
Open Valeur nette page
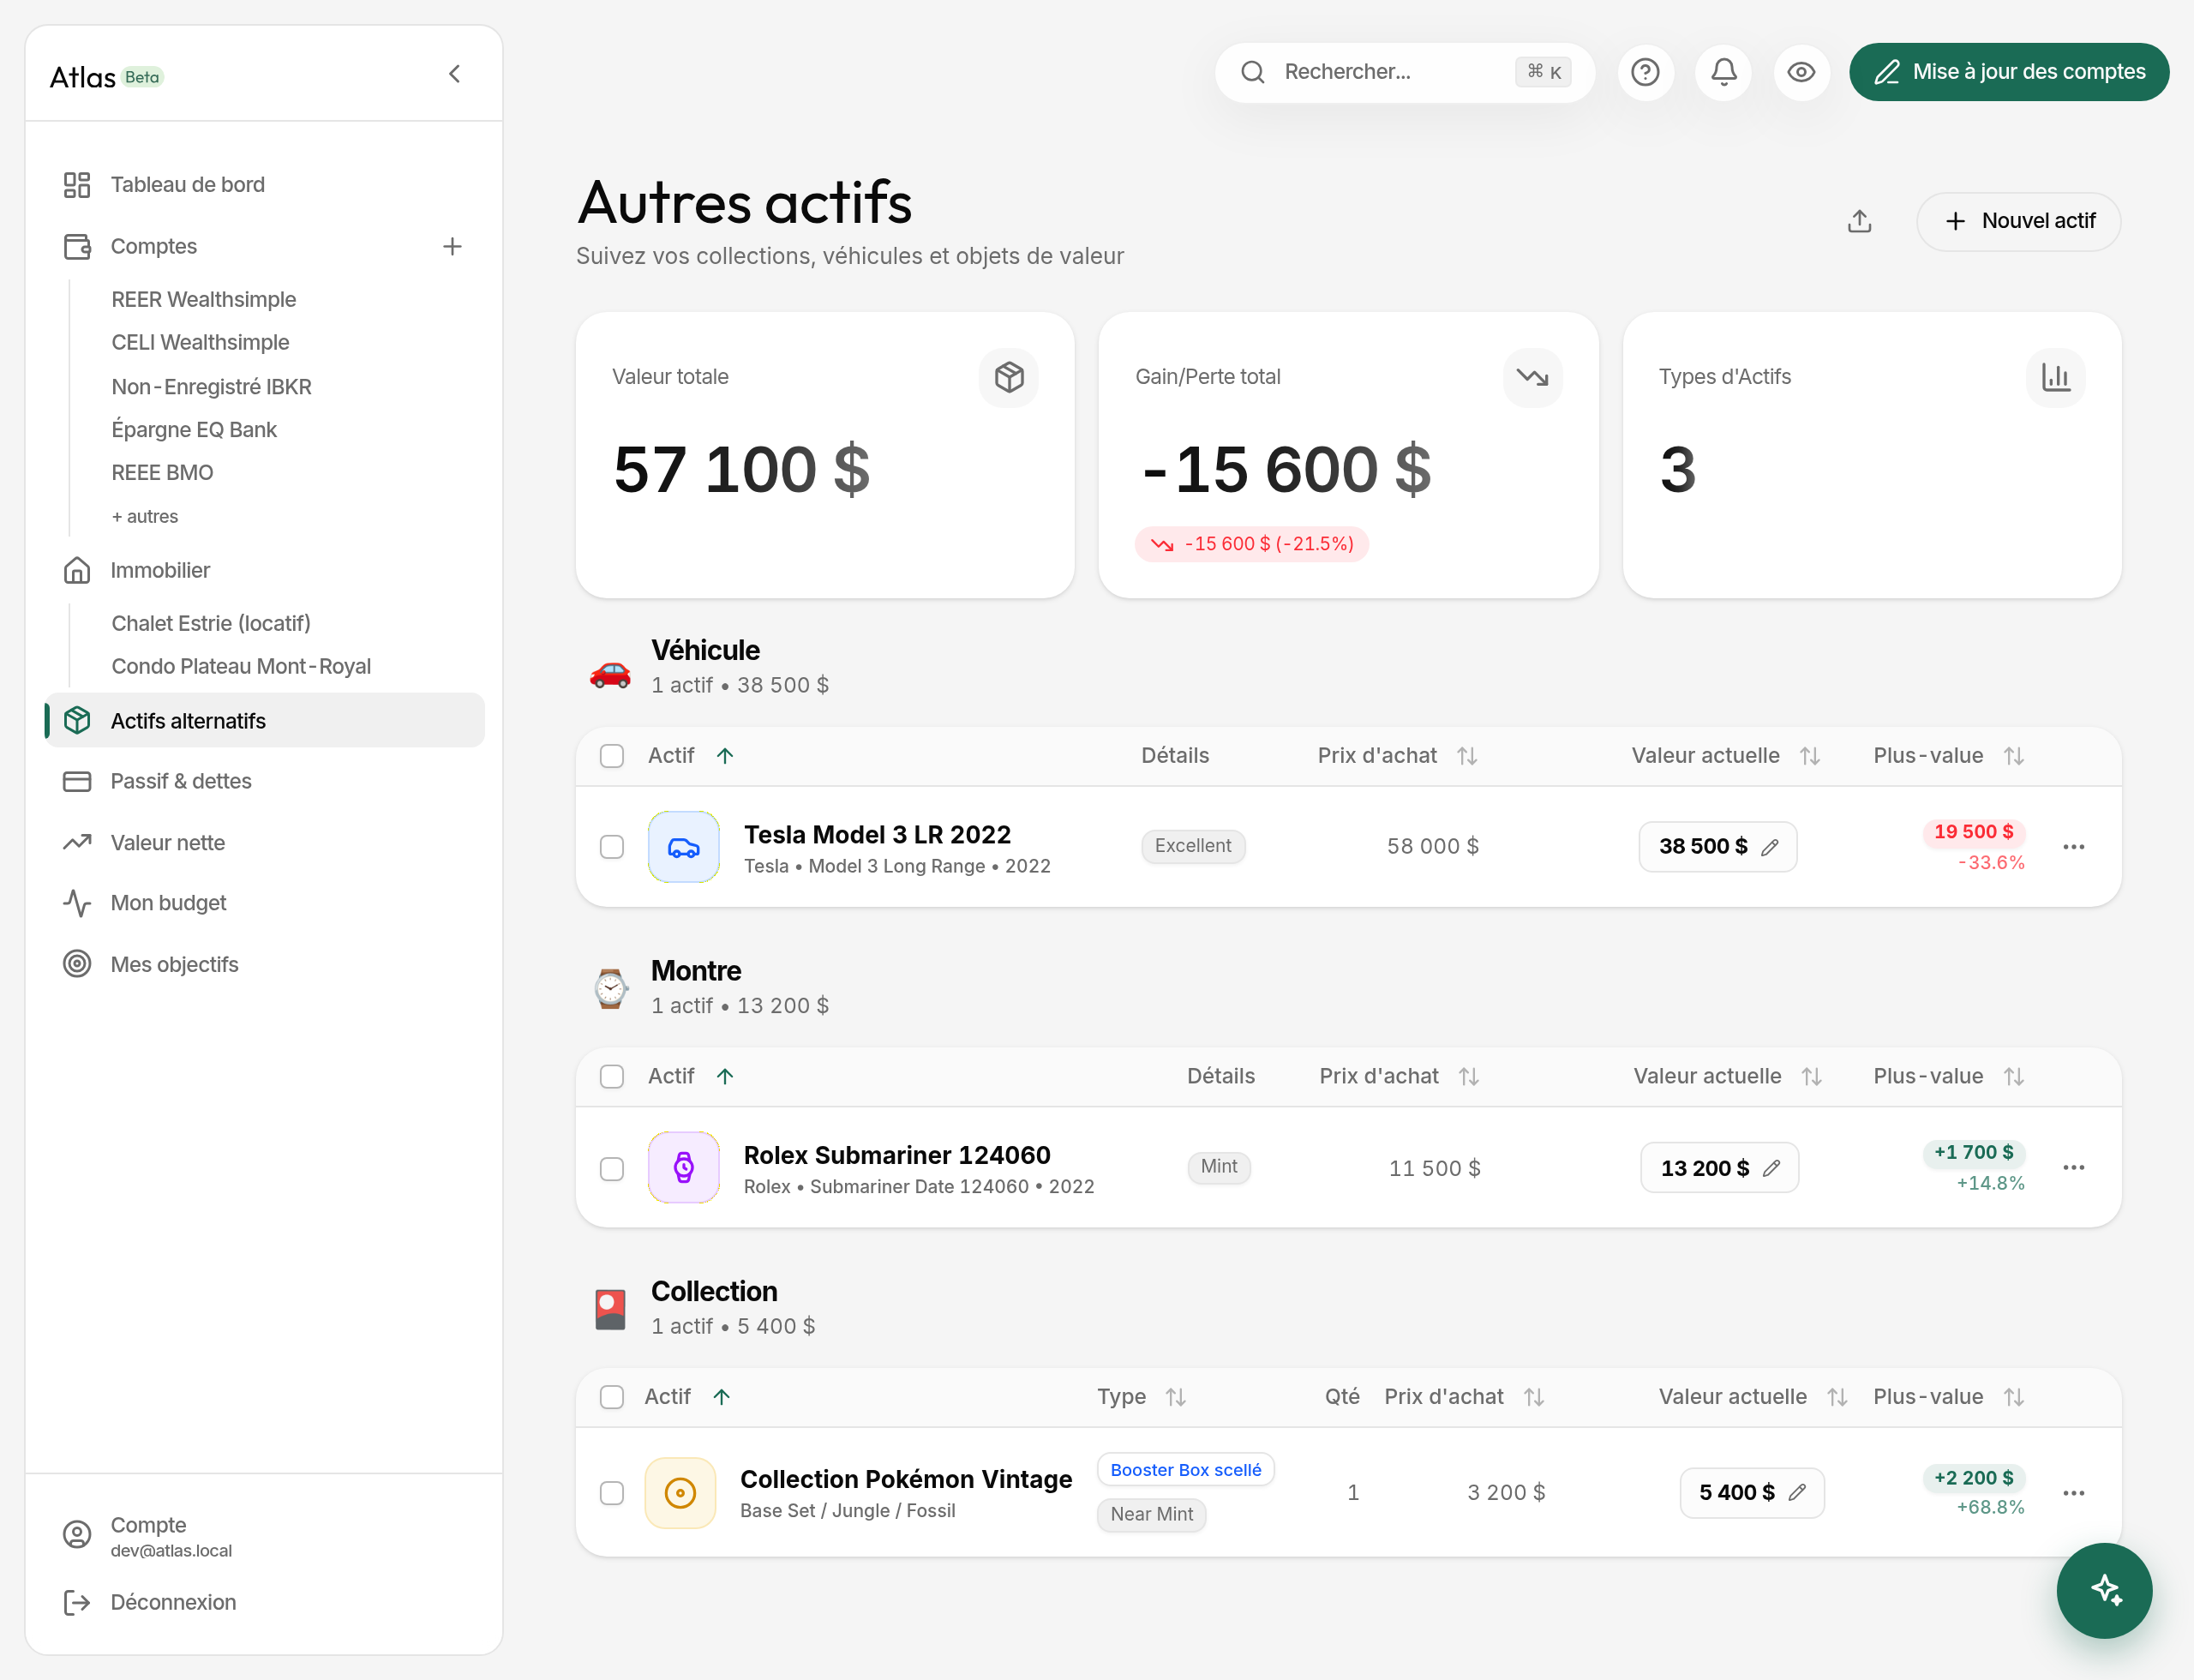(x=264, y=842)
